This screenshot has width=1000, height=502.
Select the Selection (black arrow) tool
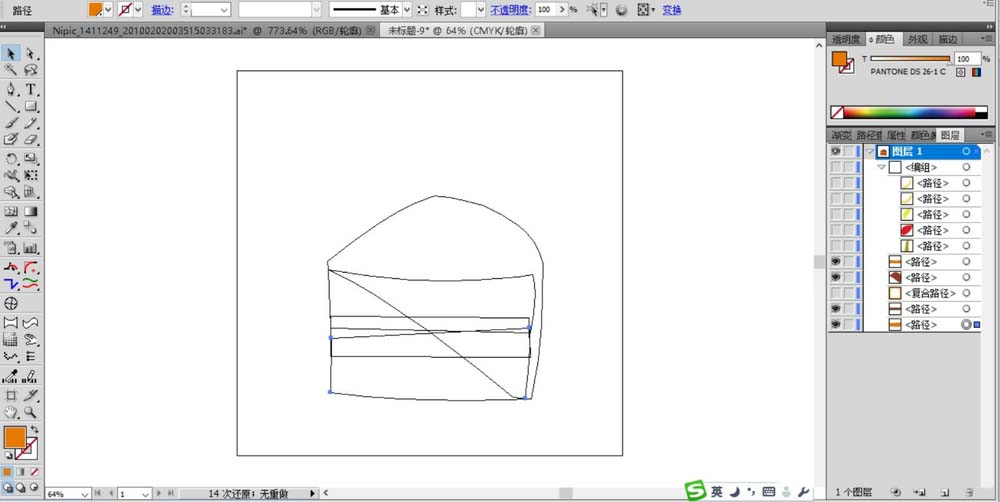click(11, 53)
